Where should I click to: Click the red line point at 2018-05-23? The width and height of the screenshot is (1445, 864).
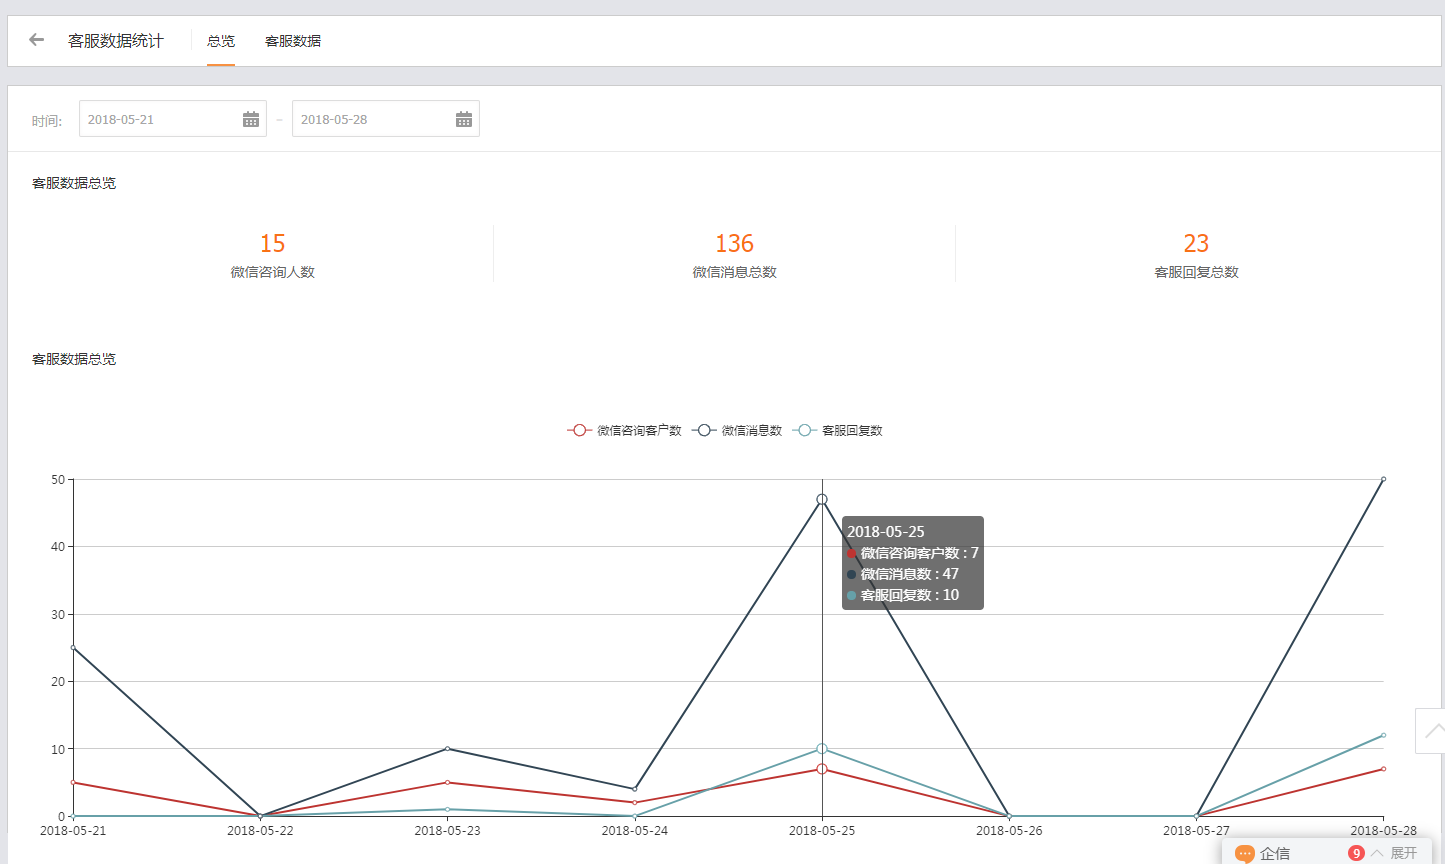(x=447, y=782)
